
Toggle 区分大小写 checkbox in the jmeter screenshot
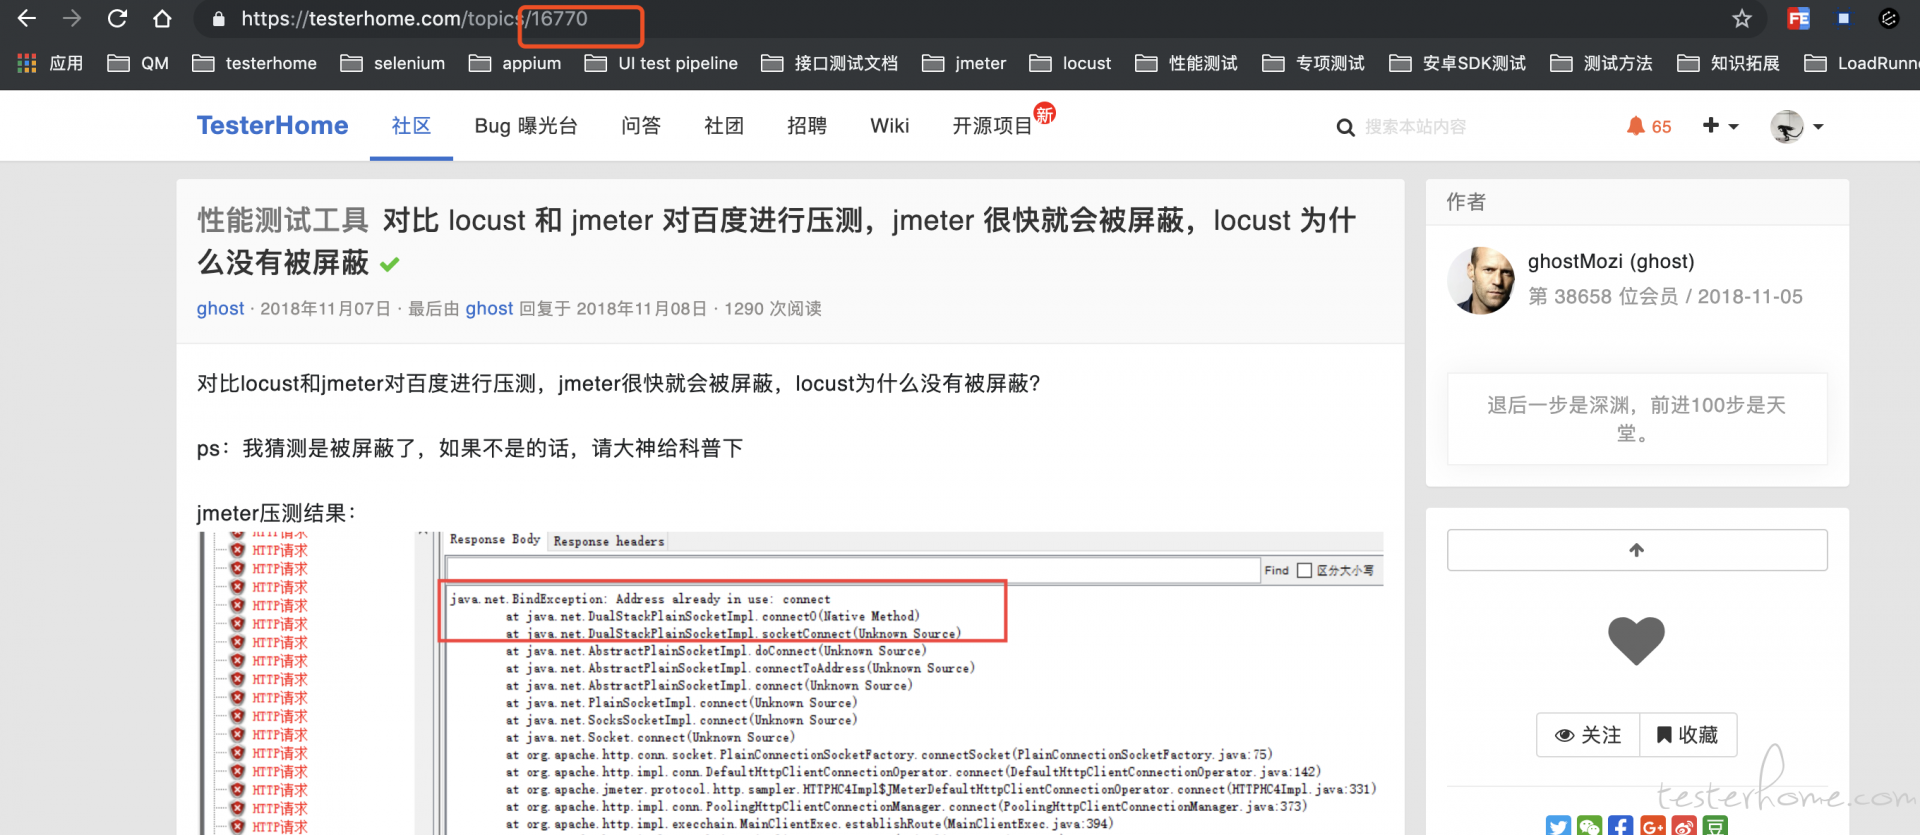1304,571
